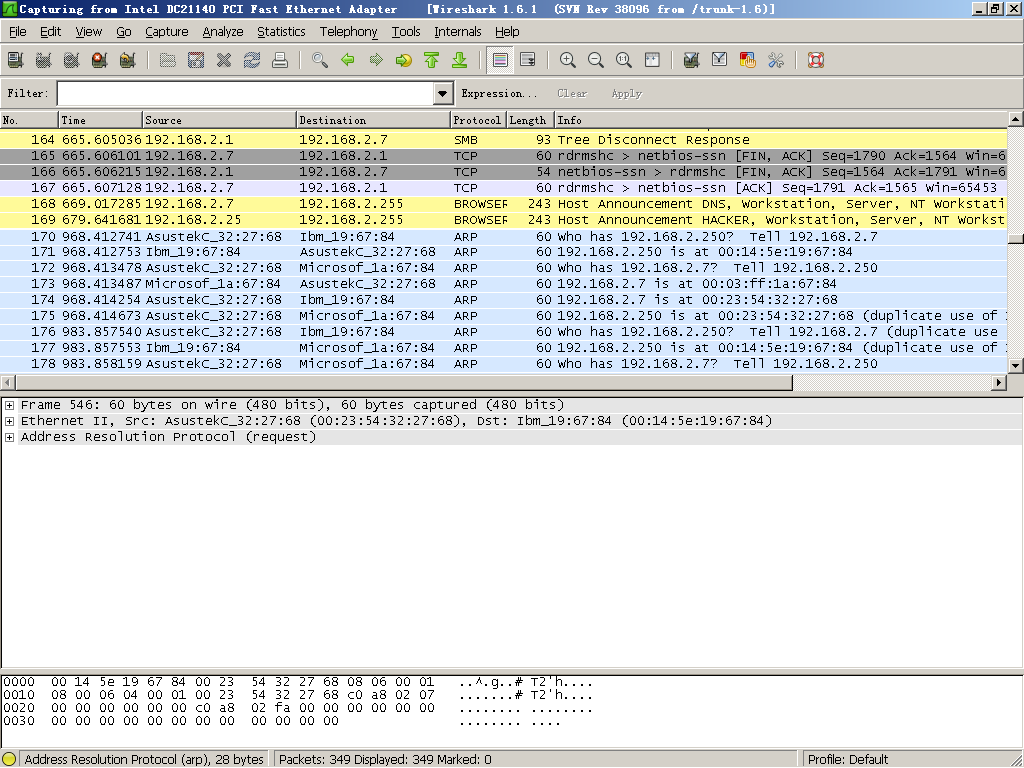Select packet 170 ARP who has 192.168.2.250
The height and width of the screenshot is (768, 1024).
click(x=504, y=236)
